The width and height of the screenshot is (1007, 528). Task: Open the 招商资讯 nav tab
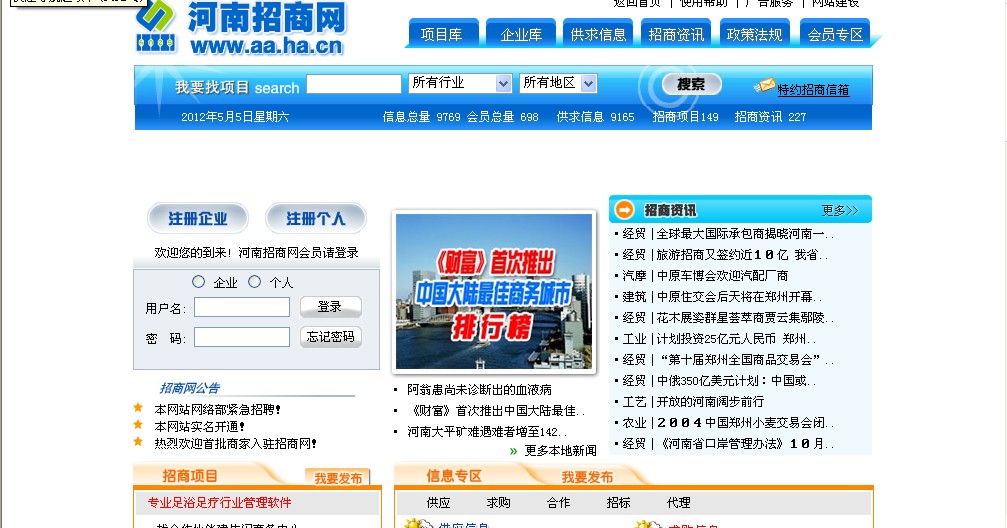click(676, 34)
